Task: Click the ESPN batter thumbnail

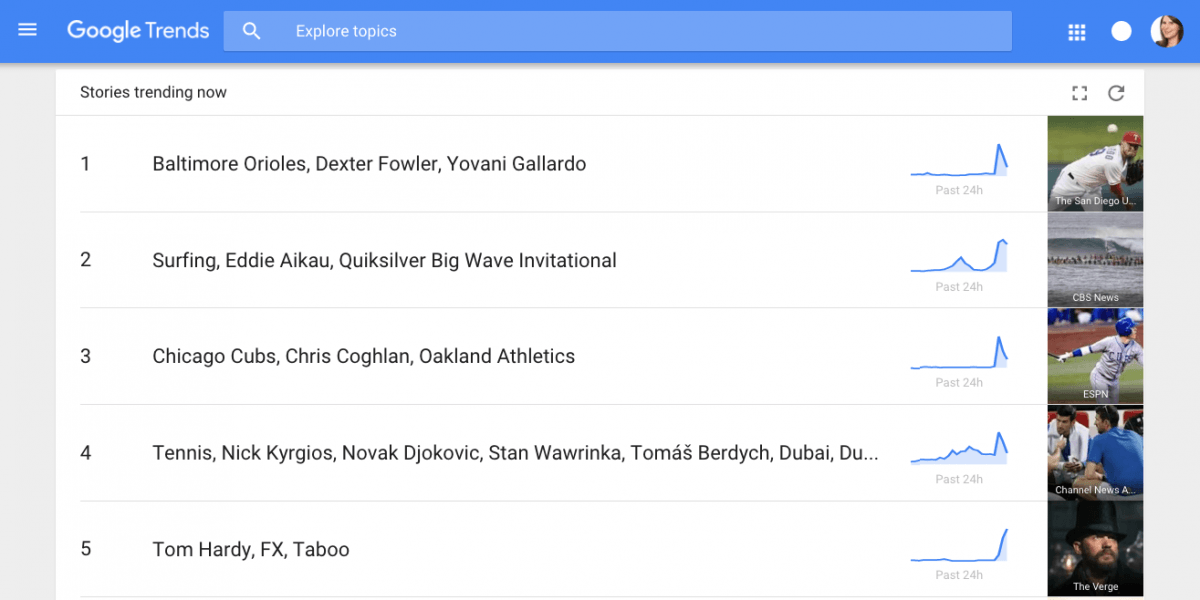Action: pyautogui.click(x=1095, y=355)
